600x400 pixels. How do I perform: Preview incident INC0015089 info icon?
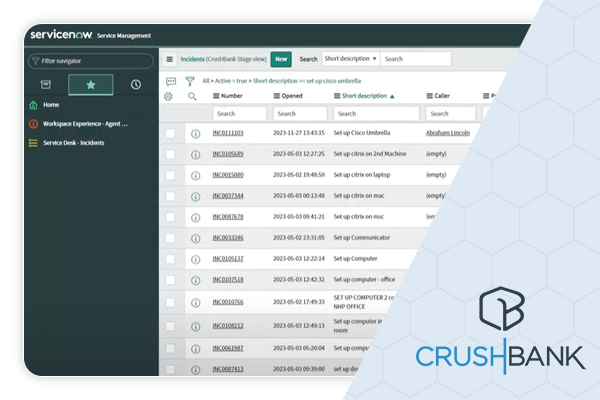196,176
